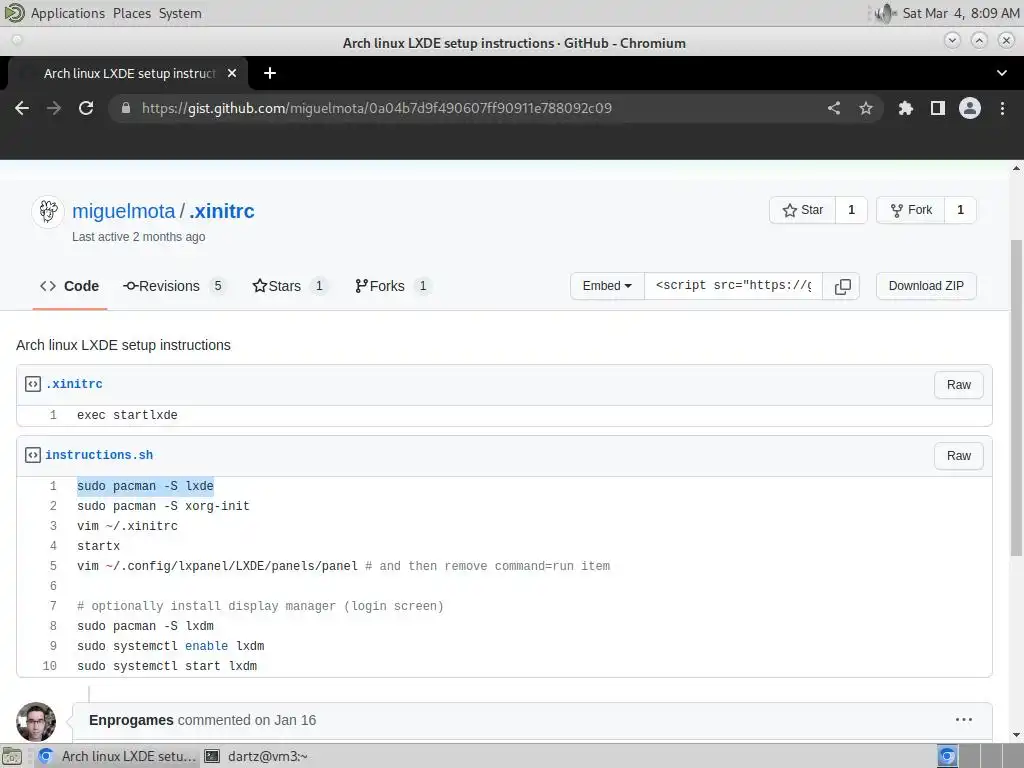View site info via lock icon
This screenshot has width=1024, height=768.
coord(126,108)
